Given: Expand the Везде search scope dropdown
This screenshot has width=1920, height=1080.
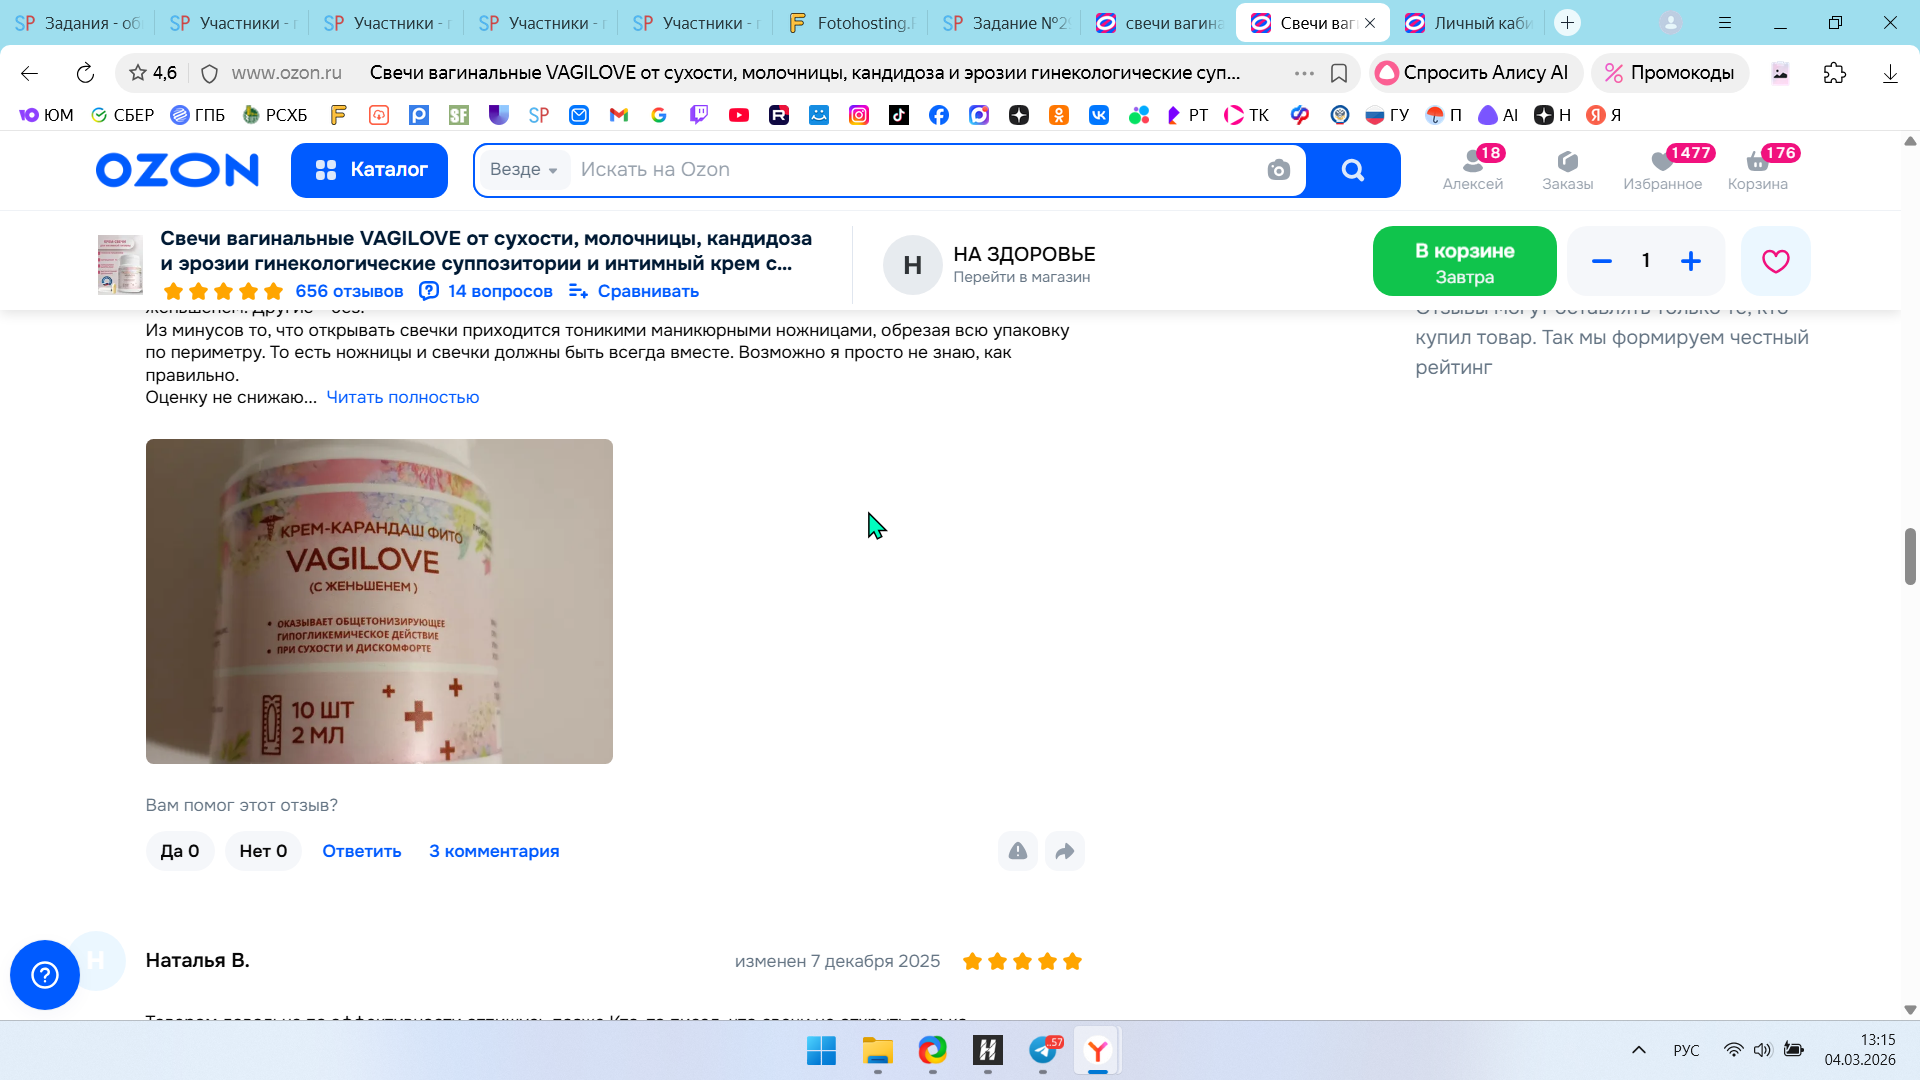Looking at the screenshot, I should 524,170.
